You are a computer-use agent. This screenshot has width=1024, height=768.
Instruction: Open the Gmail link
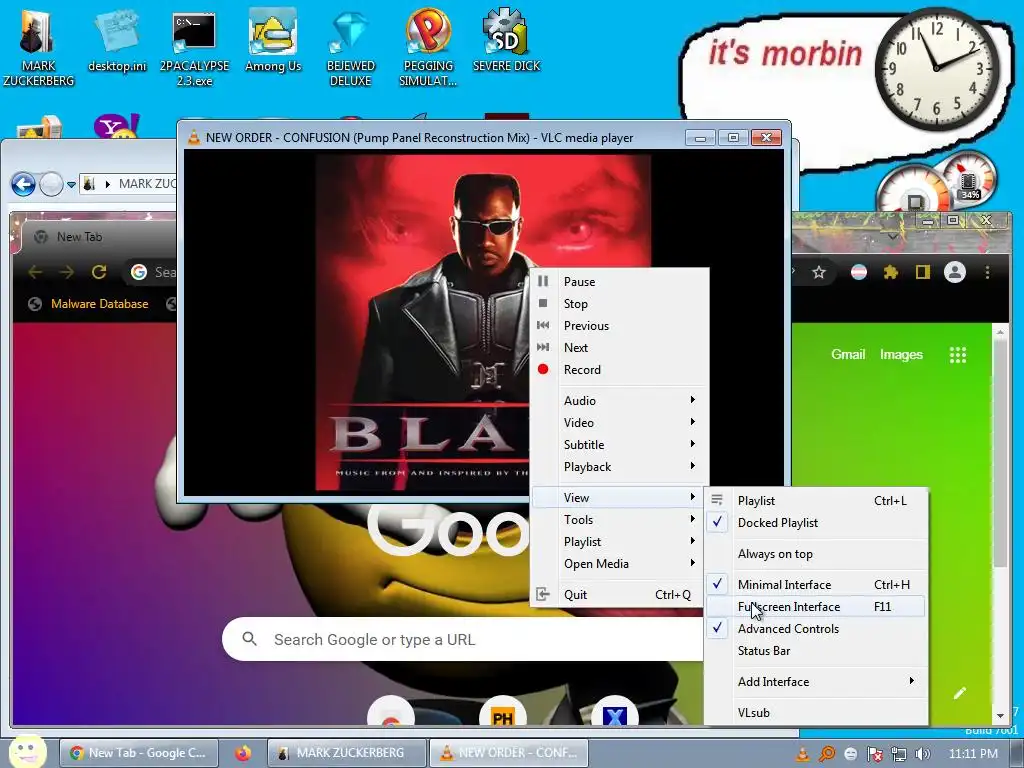tap(848, 355)
